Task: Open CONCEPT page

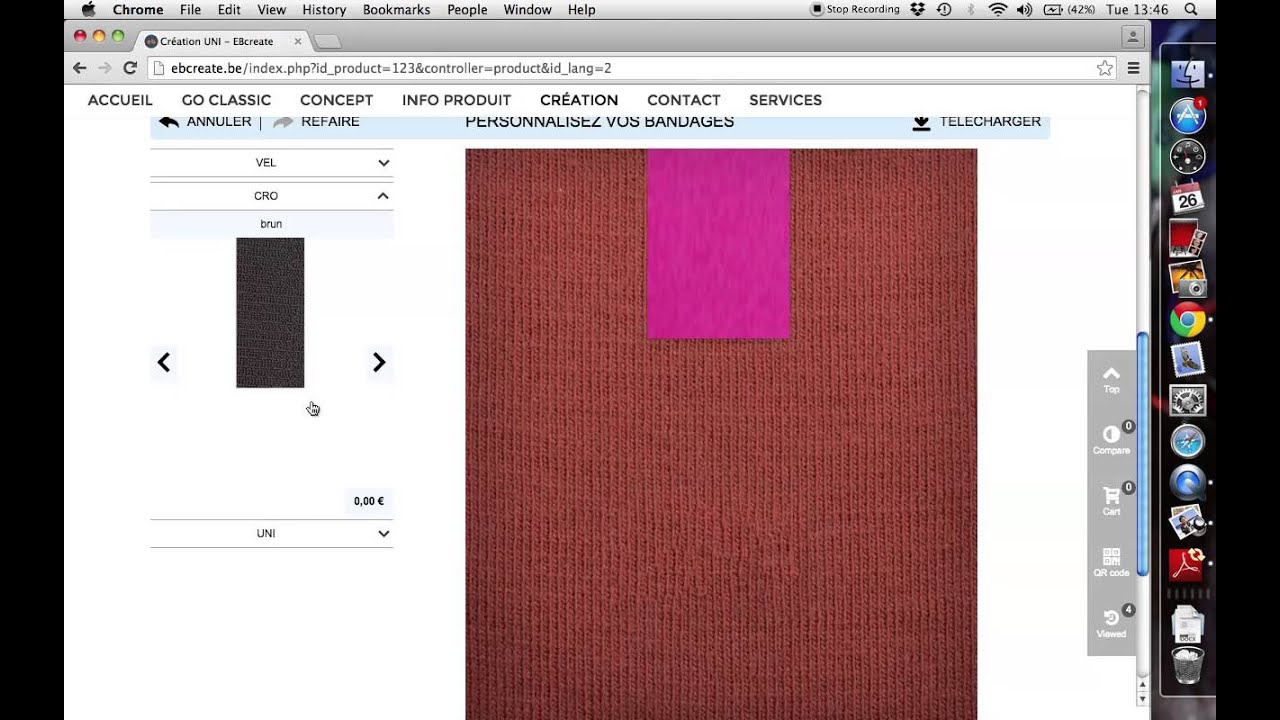Action: point(336,100)
